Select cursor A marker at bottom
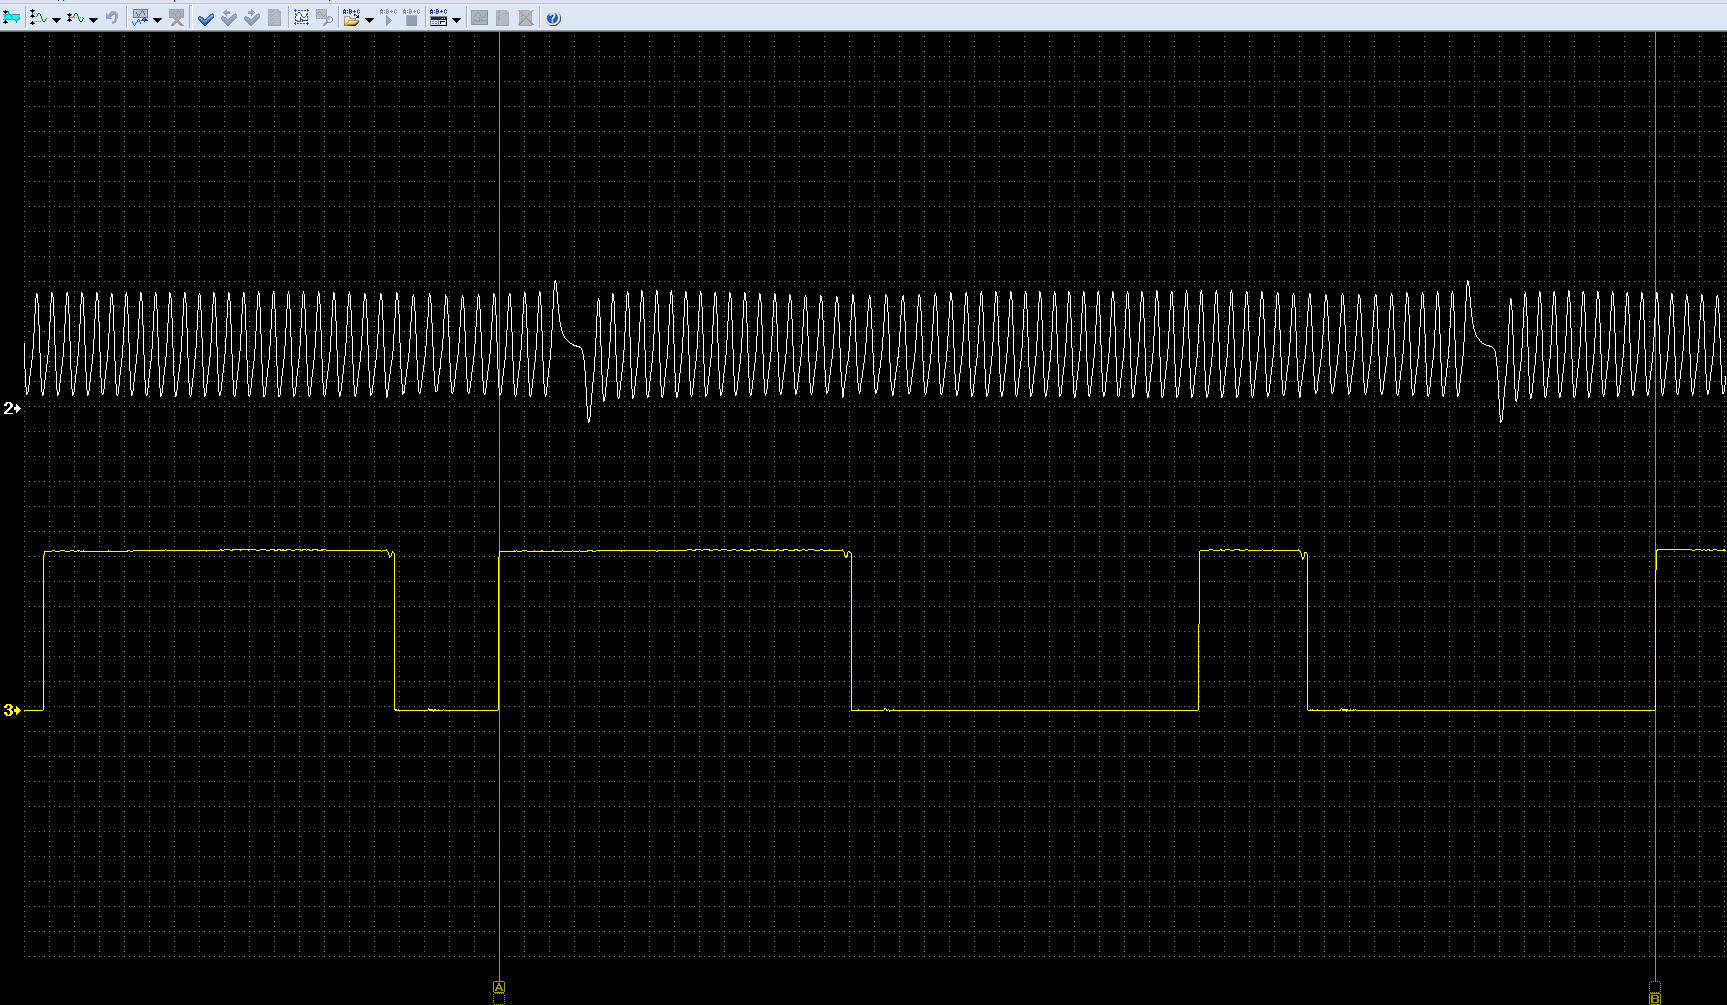The height and width of the screenshot is (1005, 1727). click(x=499, y=988)
